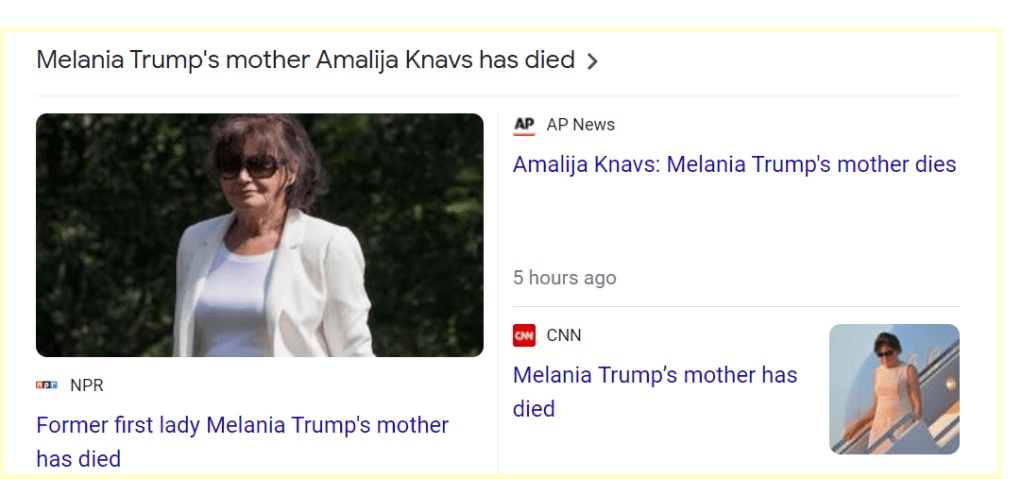Click the divider line above the CNN story
The height and width of the screenshot is (479, 1022).
point(734,306)
